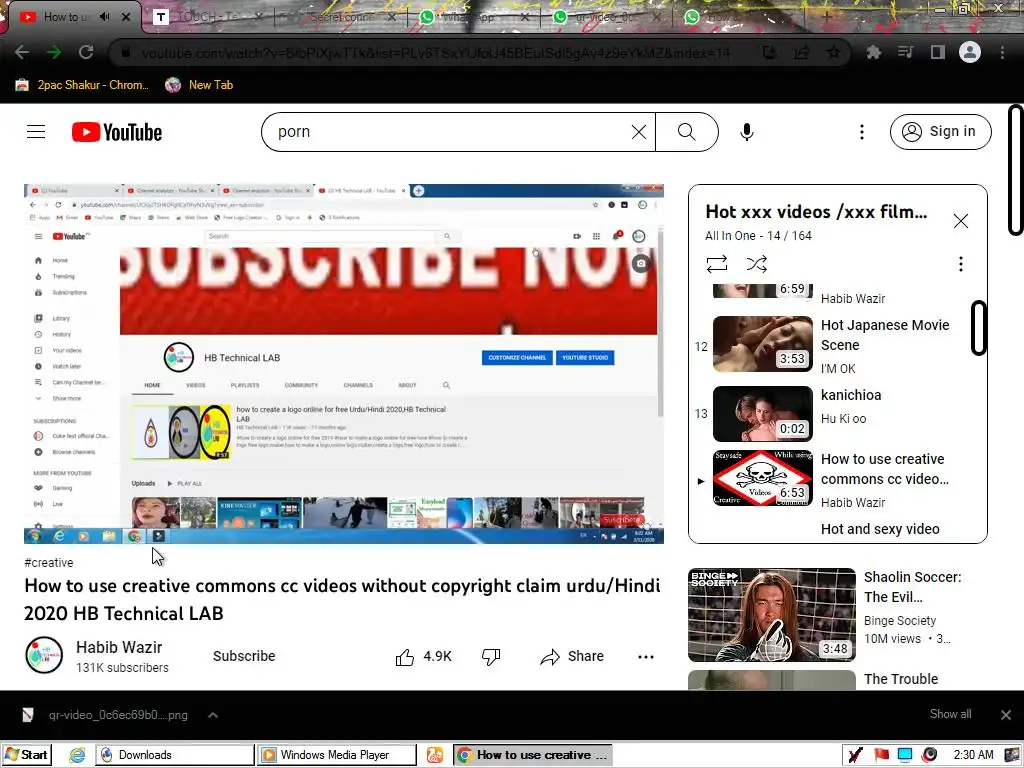Image resolution: width=1024 pixels, height=768 pixels.
Task: Open playlist panel more options menu
Action: pyautogui.click(x=960, y=264)
